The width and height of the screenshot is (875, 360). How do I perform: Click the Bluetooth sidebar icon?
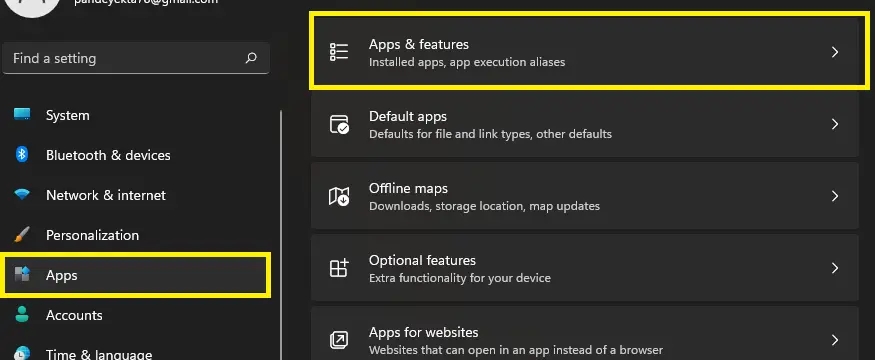[22, 155]
